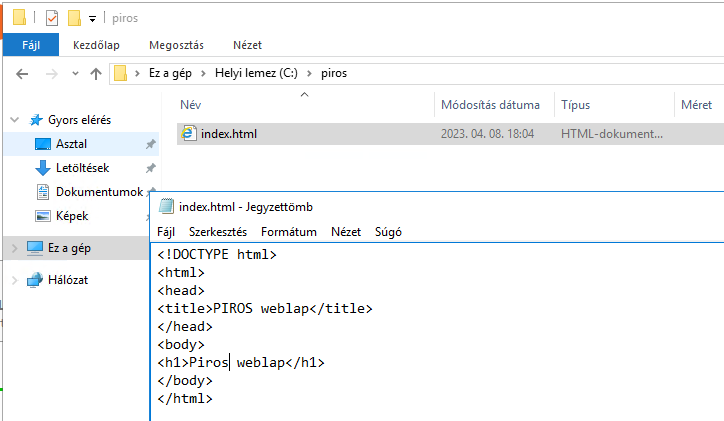Open the Letöltések folder in sidebar

[x=43, y=168]
